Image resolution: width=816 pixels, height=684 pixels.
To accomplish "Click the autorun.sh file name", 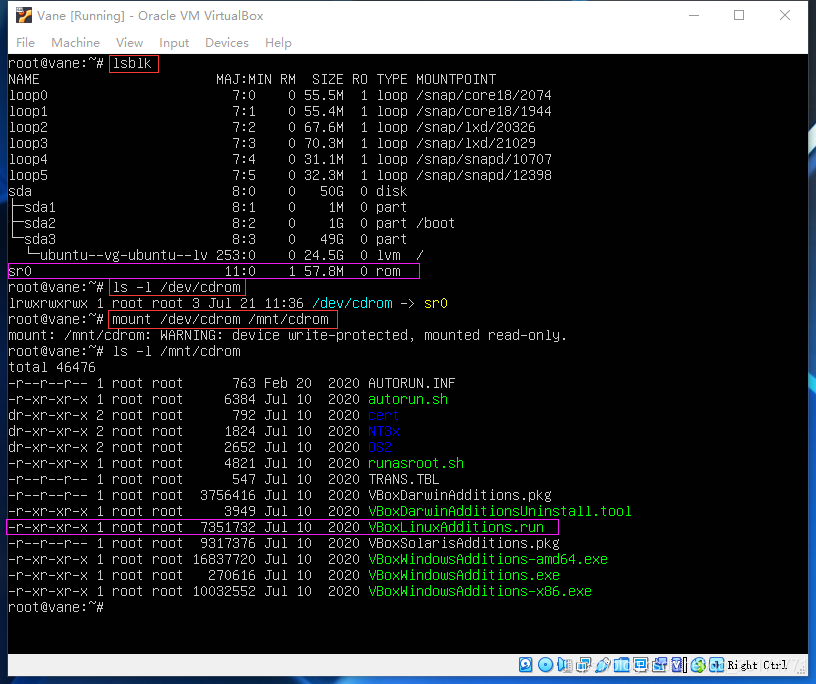I will click(408, 399).
